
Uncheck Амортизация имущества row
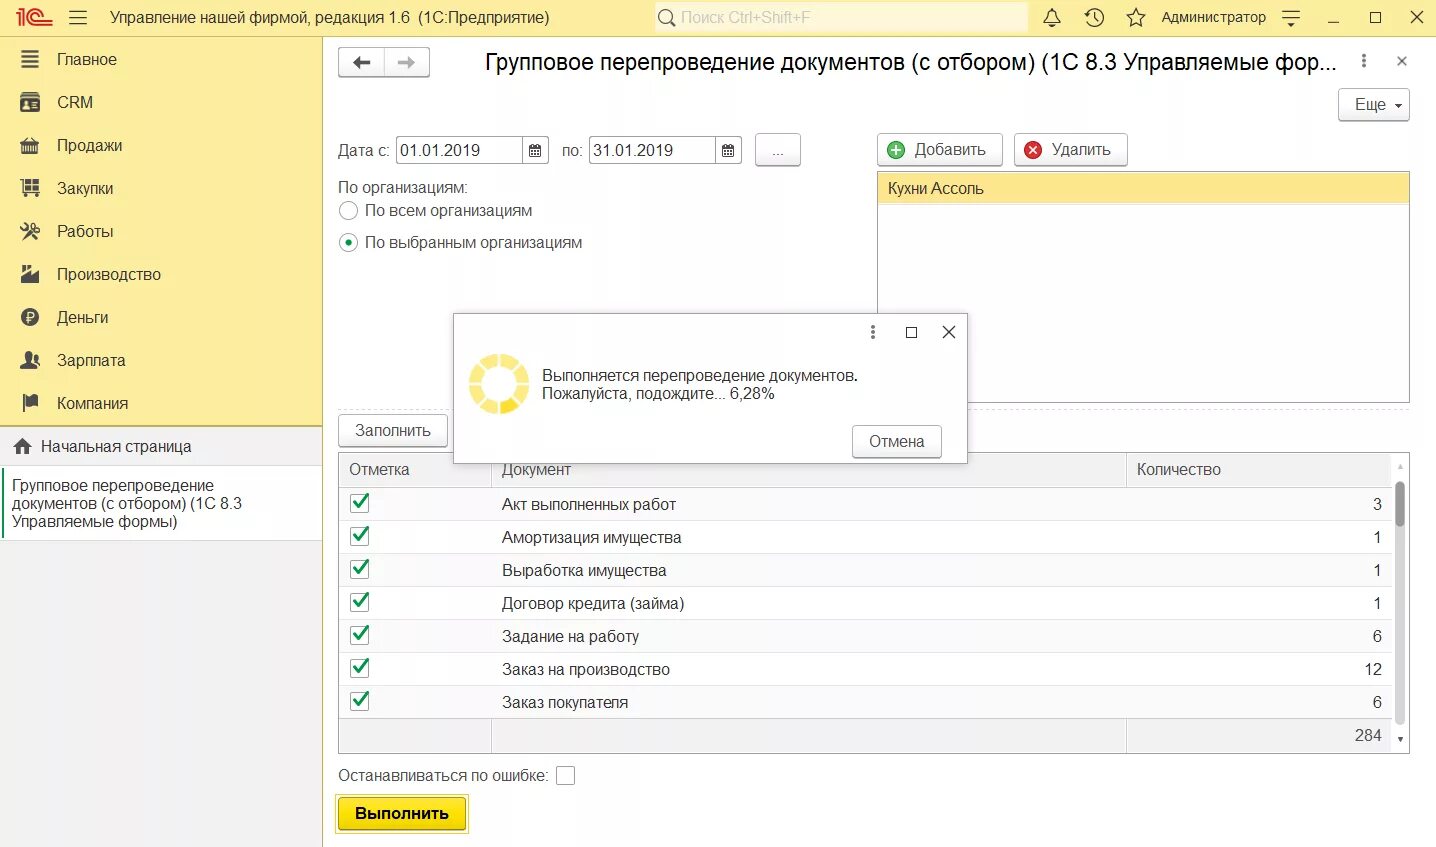pos(360,536)
